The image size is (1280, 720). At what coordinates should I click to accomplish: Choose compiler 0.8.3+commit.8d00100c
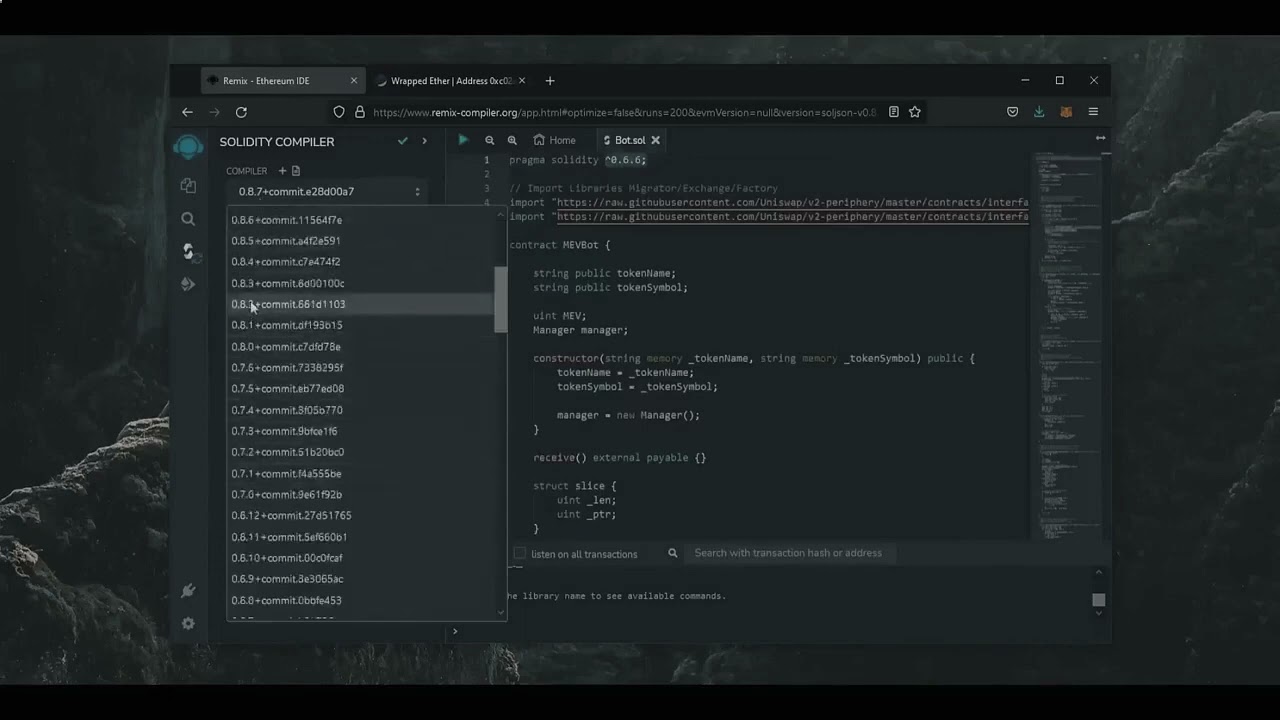(x=361, y=283)
